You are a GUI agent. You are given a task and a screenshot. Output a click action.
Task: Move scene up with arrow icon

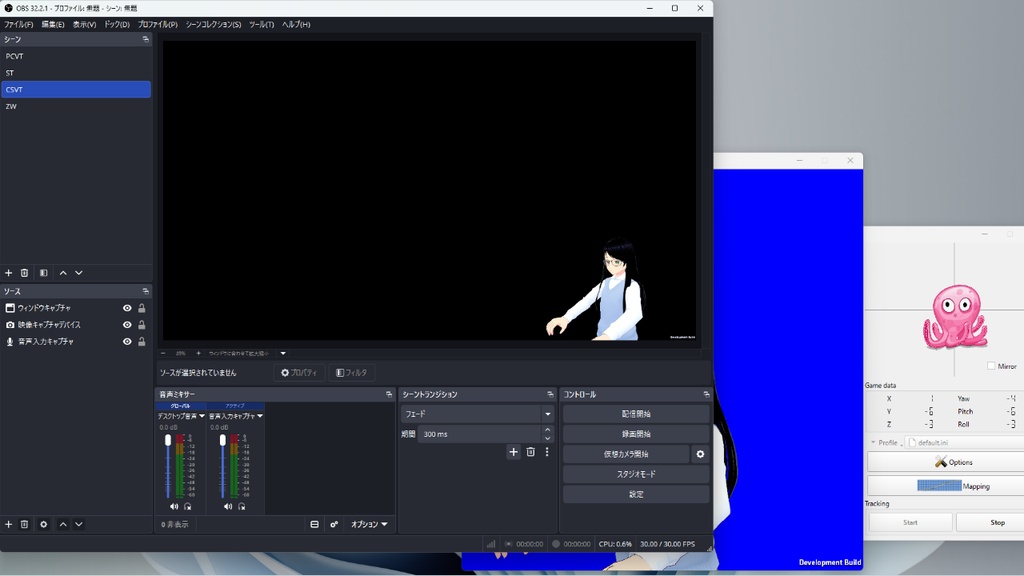coord(63,273)
